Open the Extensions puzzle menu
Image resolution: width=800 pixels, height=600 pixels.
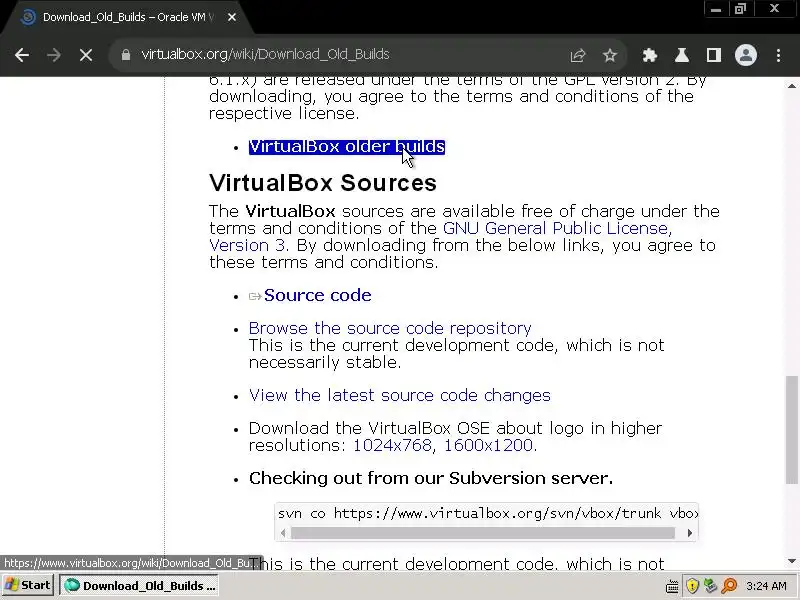(x=649, y=55)
